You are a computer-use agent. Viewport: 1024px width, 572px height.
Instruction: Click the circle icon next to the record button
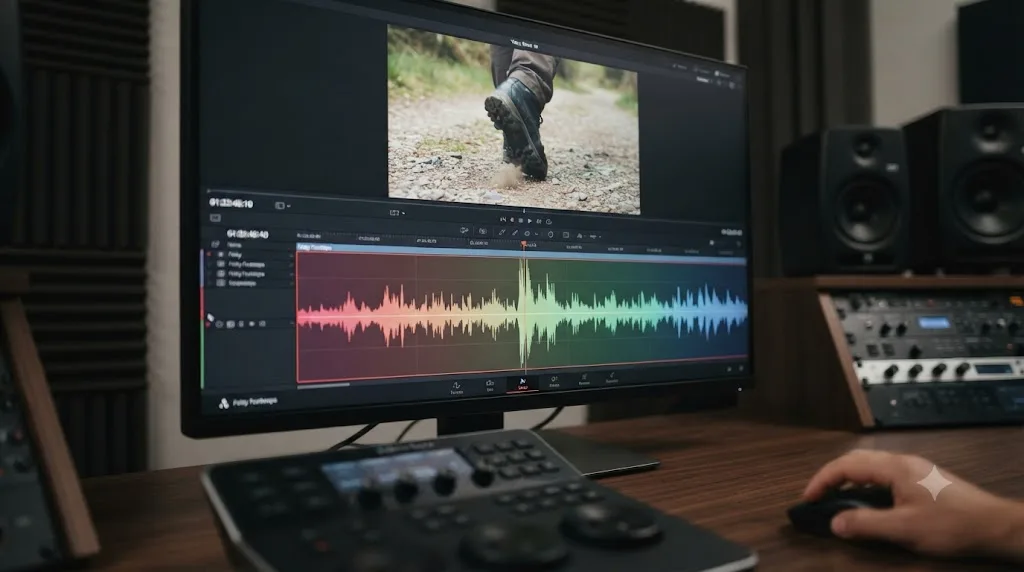click(219, 324)
